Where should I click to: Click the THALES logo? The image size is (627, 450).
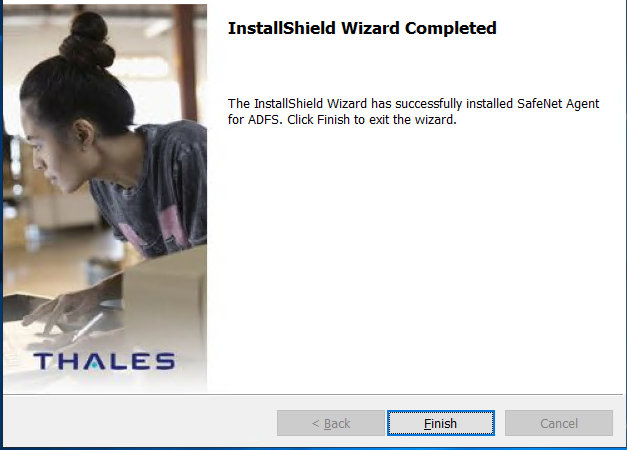104,361
